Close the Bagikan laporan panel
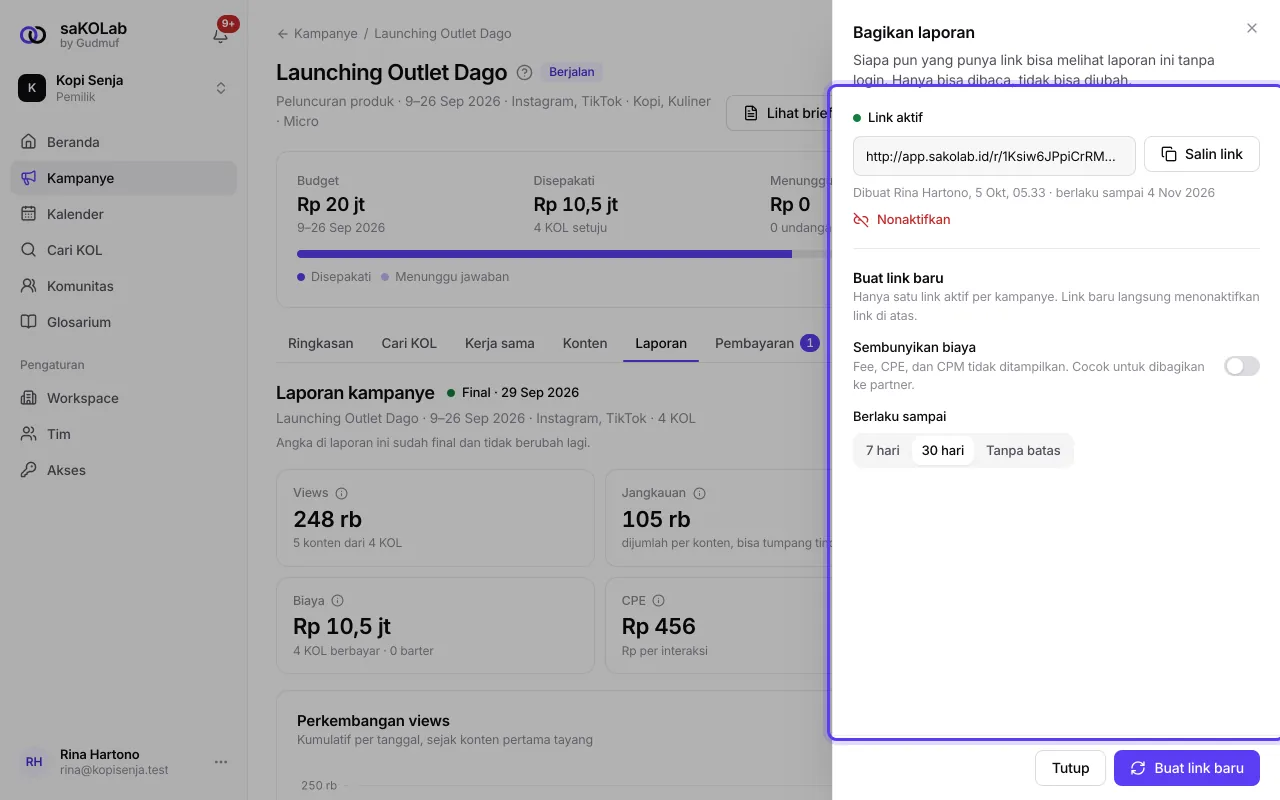The height and width of the screenshot is (800, 1280). pos(1252,28)
